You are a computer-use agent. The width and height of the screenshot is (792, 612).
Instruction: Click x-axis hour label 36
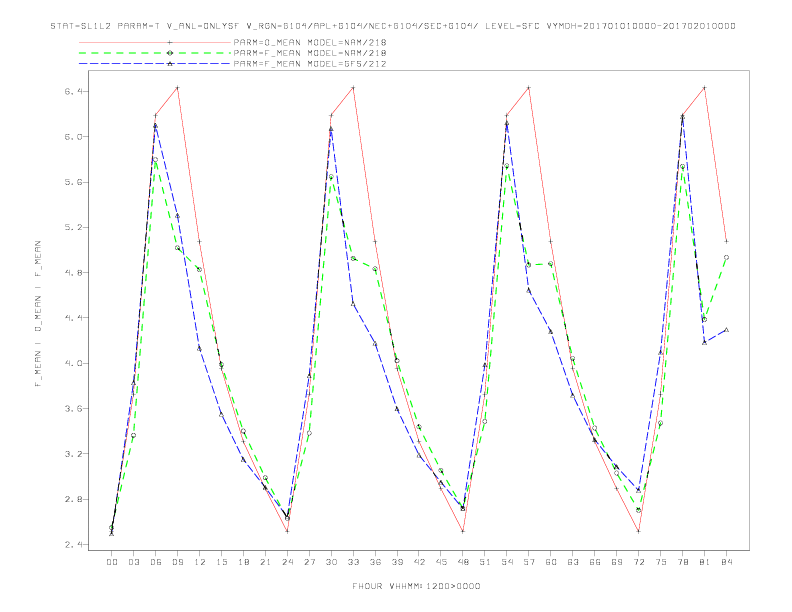click(375, 562)
